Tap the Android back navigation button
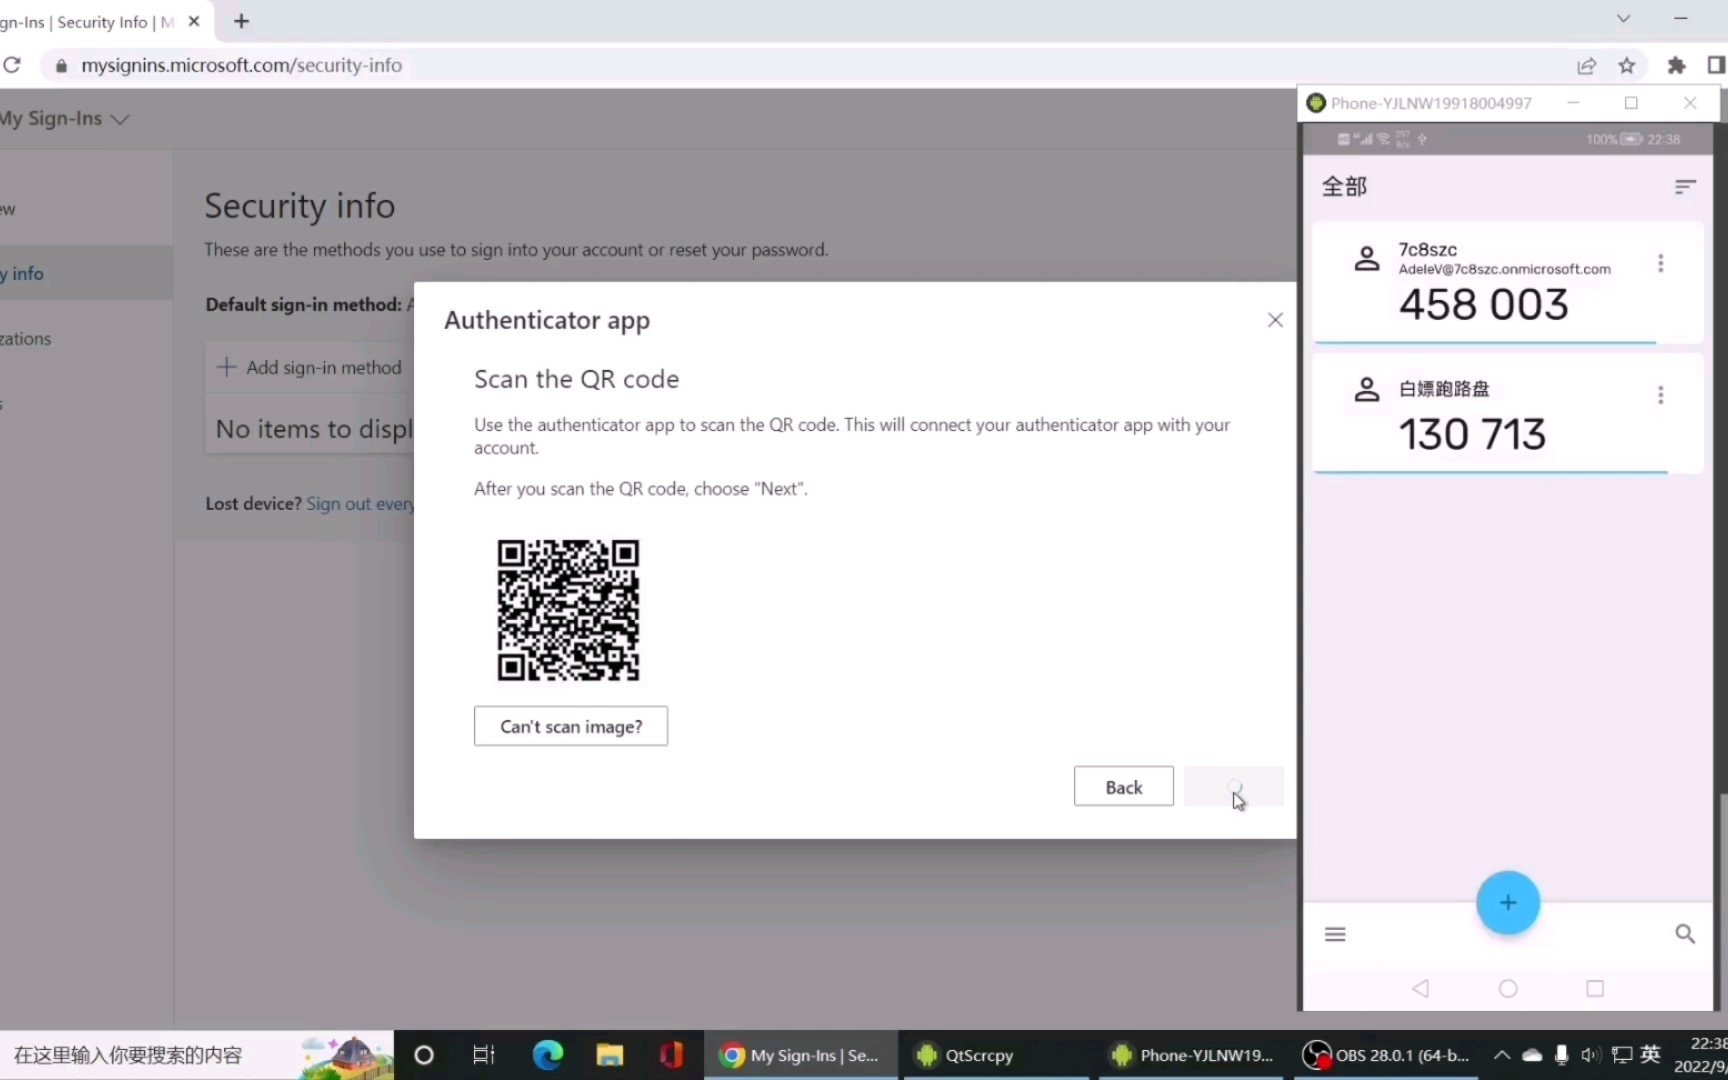1728x1080 pixels. point(1421,989)
